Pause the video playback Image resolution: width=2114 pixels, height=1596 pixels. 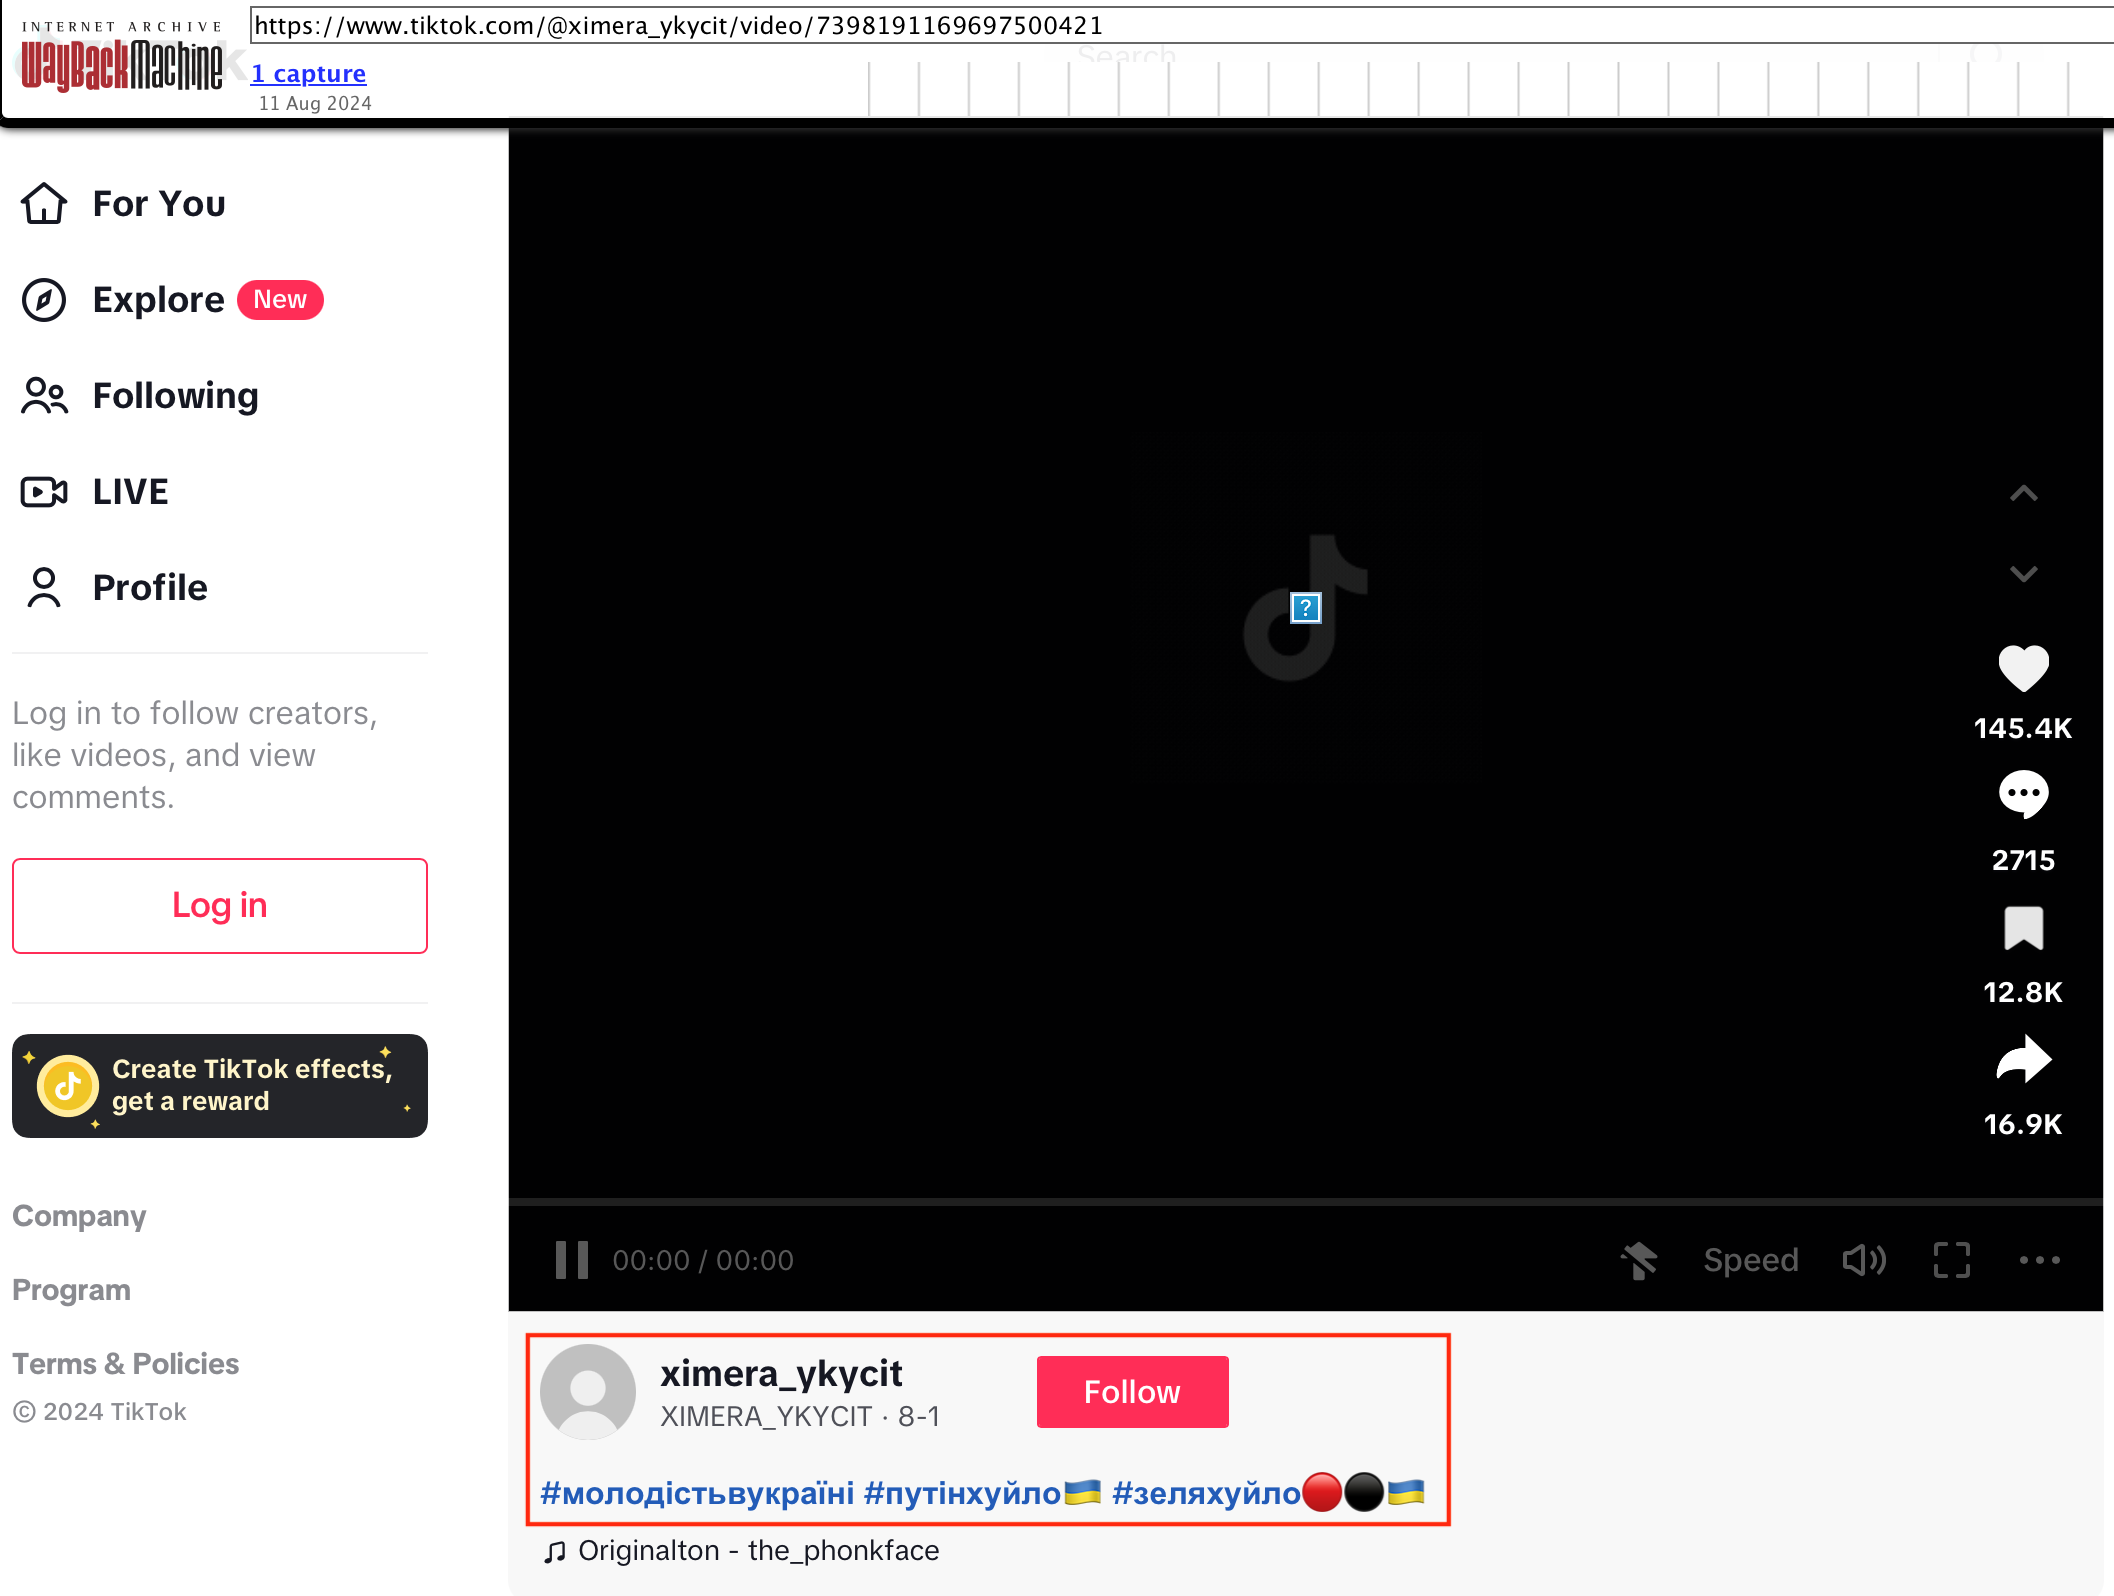(572, 1260)
